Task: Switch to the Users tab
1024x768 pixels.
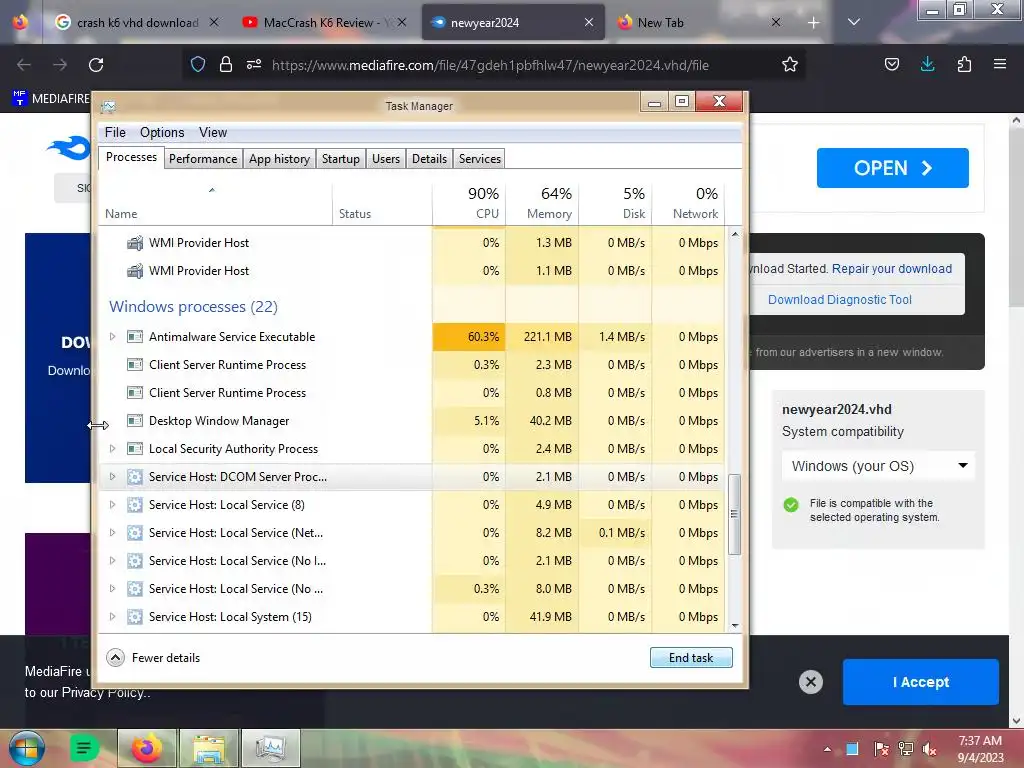Action: point(386,159)
